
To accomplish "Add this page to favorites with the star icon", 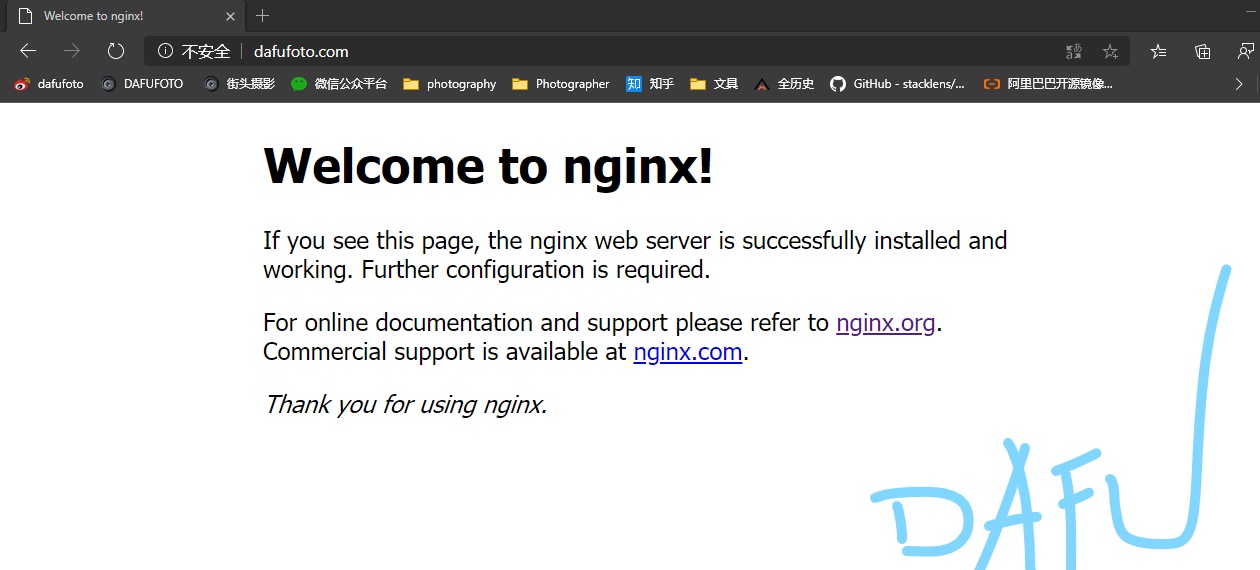I will [1110, 51].
